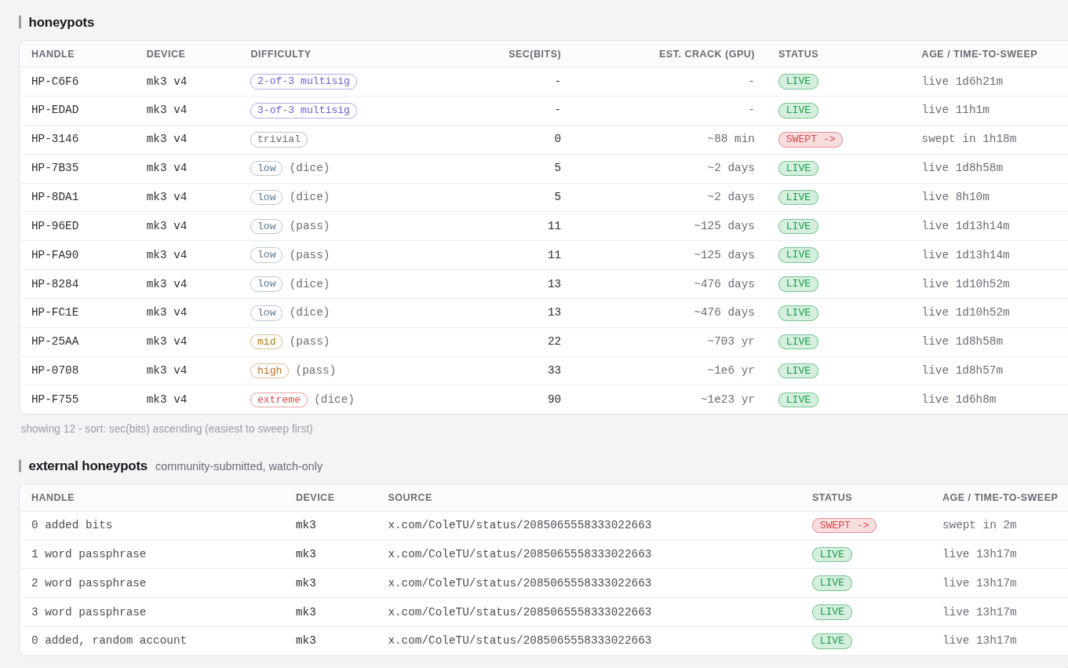Open the SWEPT -> badge for HP-3146
1068x668 pixels.
pyautogui.click(x=810, y=139)
